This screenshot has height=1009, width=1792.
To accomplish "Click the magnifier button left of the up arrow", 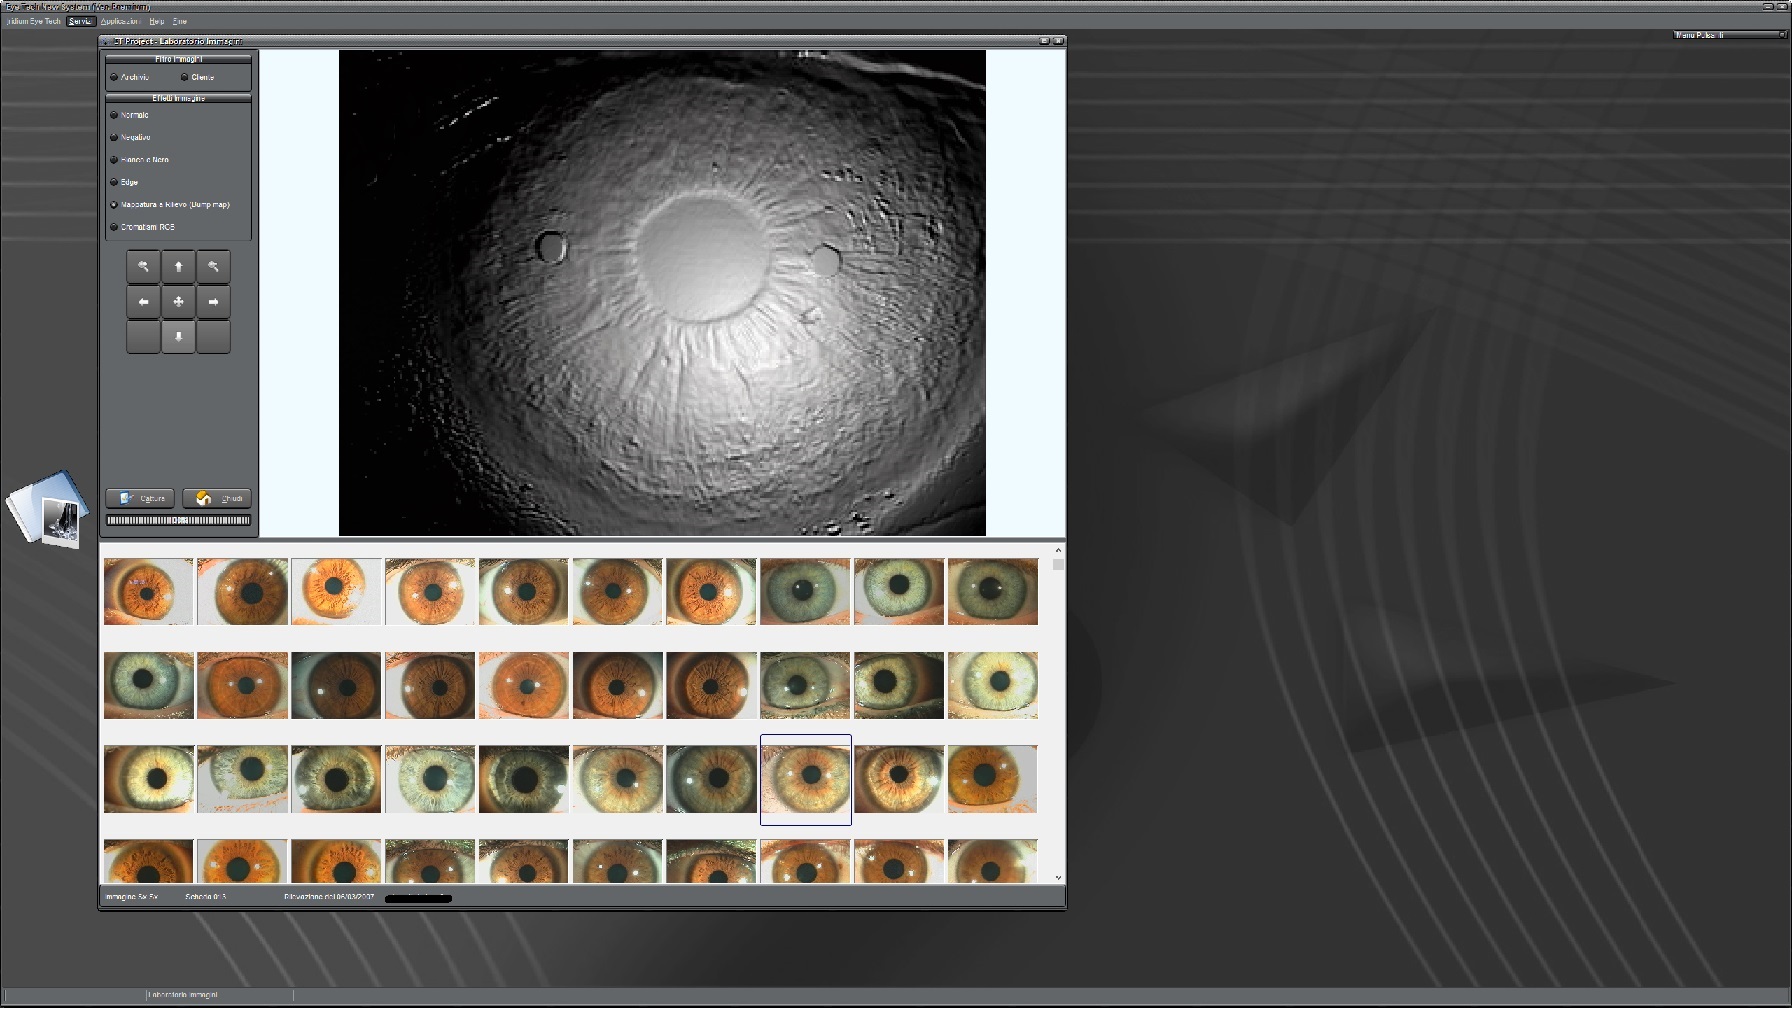I will (x=144, y=267).
